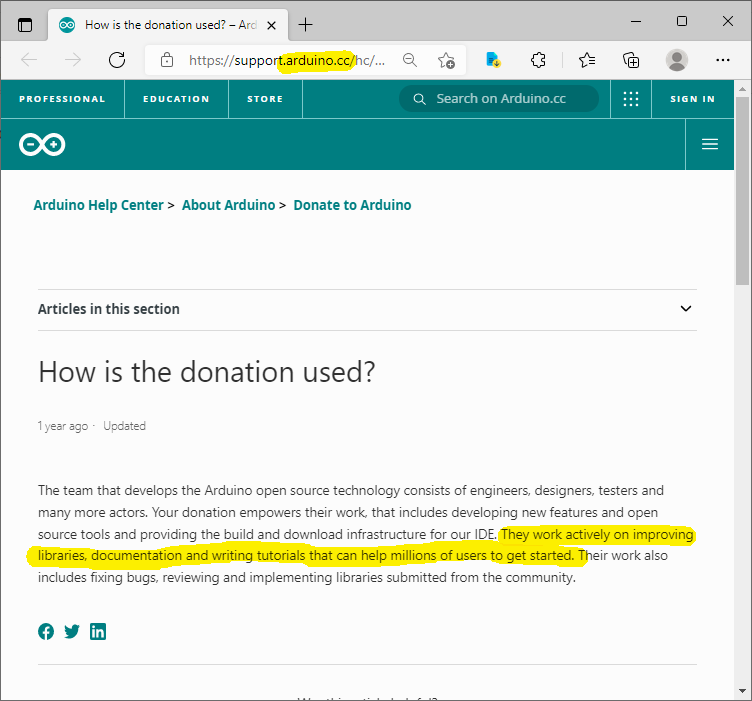
Task: Go forward to the next page
Action: (x=73, y=60)
